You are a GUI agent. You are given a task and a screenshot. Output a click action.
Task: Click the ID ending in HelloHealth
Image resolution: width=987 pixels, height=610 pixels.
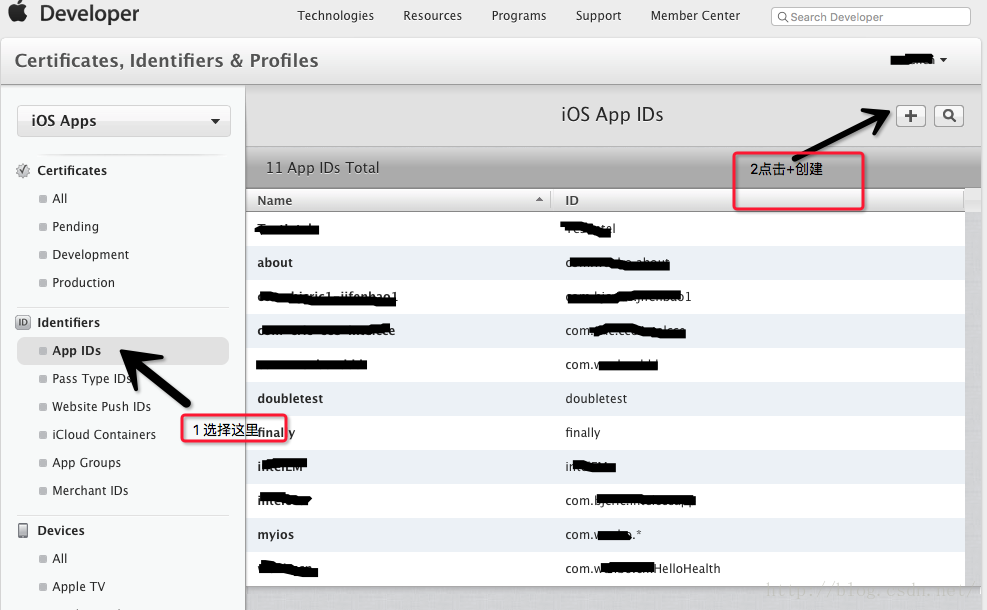click(643, 568)
